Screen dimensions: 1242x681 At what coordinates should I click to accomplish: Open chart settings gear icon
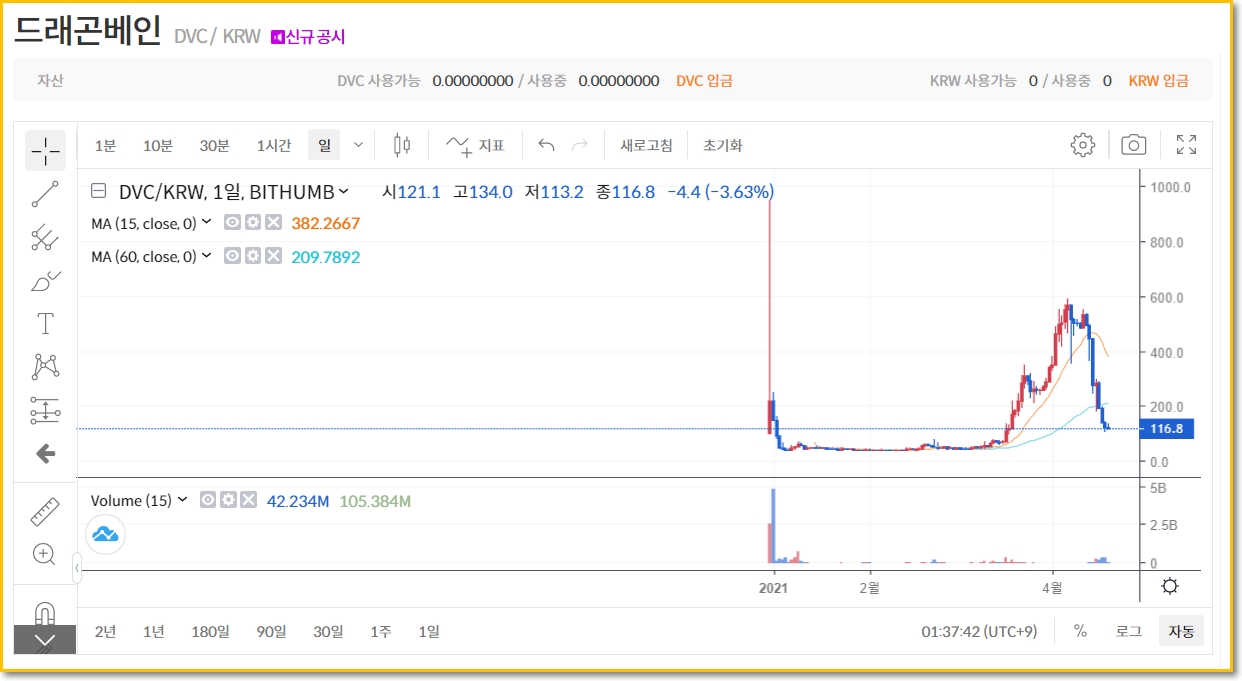pyautogui.click(x=1082, y=145)
